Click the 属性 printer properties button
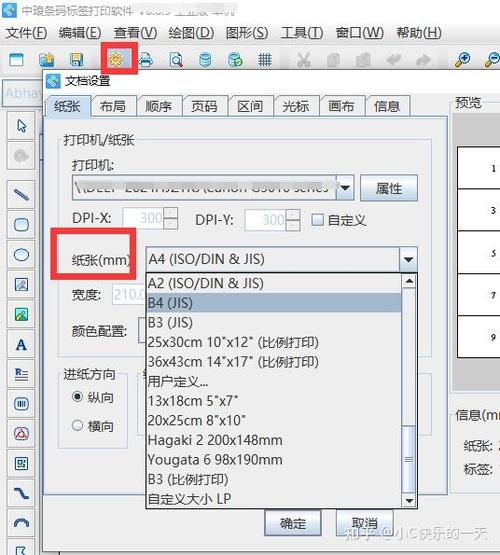This screenshot has height=555, width=500. click(x=389, y=188)
